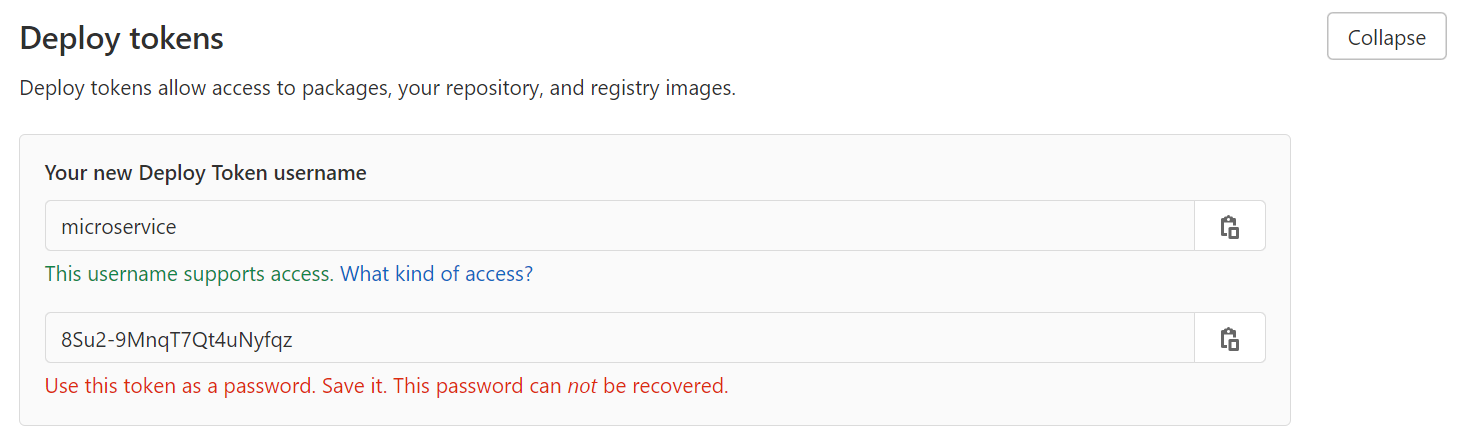Click the 'Deploy tokens' section heading

[121, 38]
